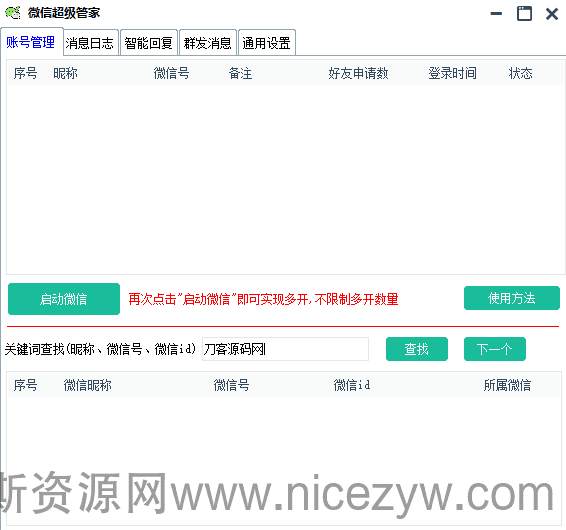This screenshot has width=566, height=530.
Task: Switch to the 账号管理 tab
Action: click(x=31, y=43)
